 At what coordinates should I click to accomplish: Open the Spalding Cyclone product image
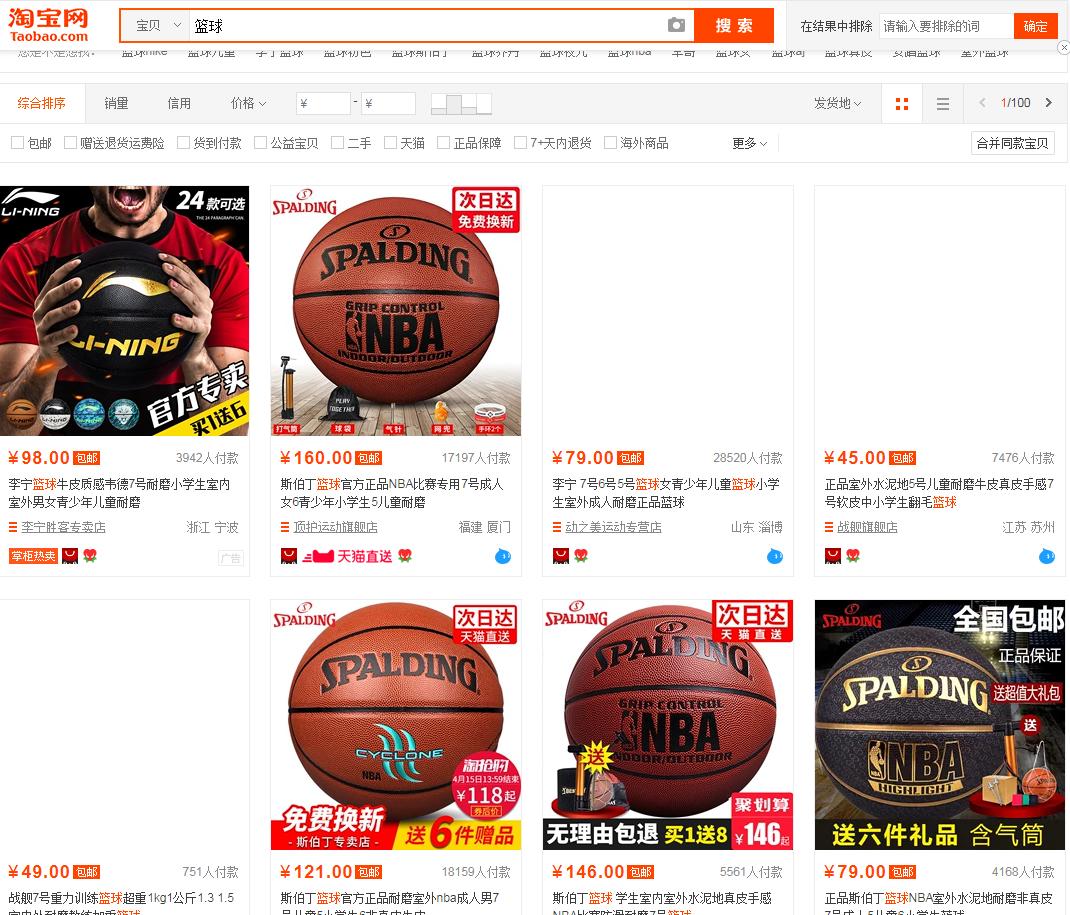coord(396,725)
